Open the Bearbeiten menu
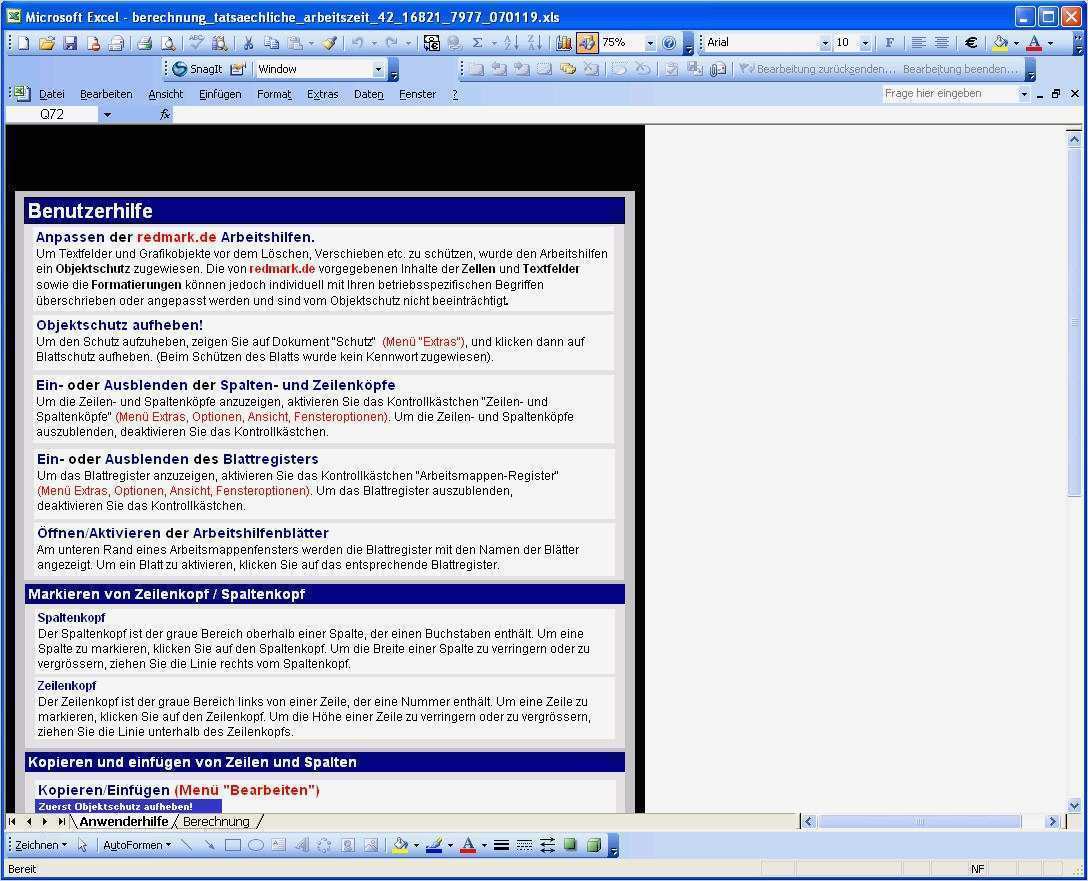This screenshot has width=1088, height=881. click(x=106, y=94)
